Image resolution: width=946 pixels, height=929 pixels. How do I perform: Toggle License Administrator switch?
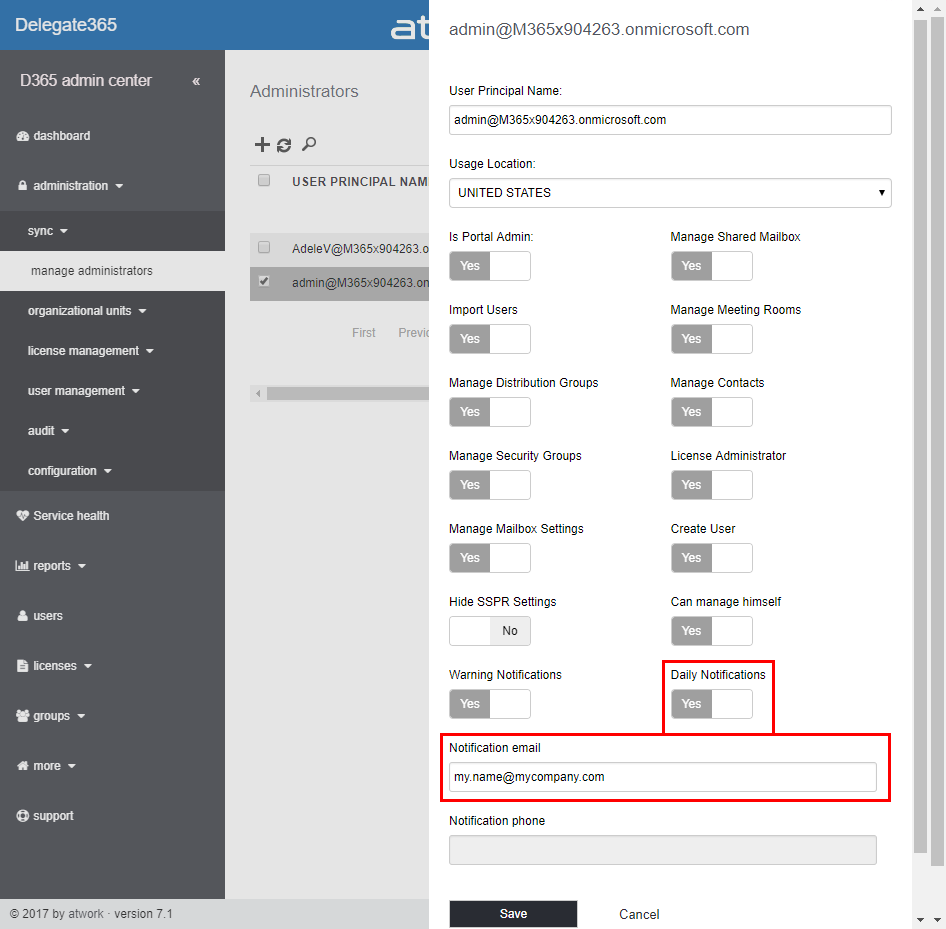pyautogui.click(x=711, y=485)
